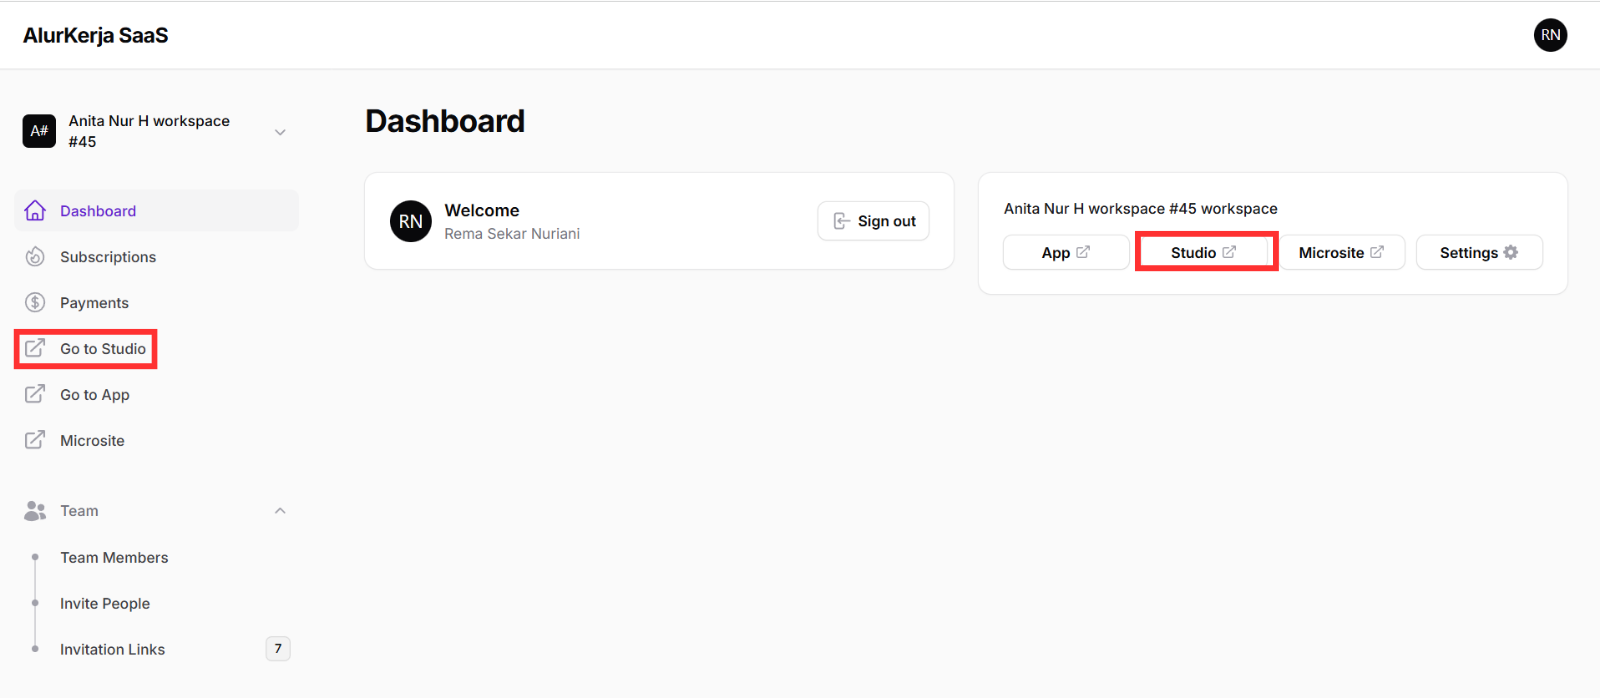Open Invite People in the Team menu
This screenshot has height=698, width=1600.
click(x=105, y=603)
